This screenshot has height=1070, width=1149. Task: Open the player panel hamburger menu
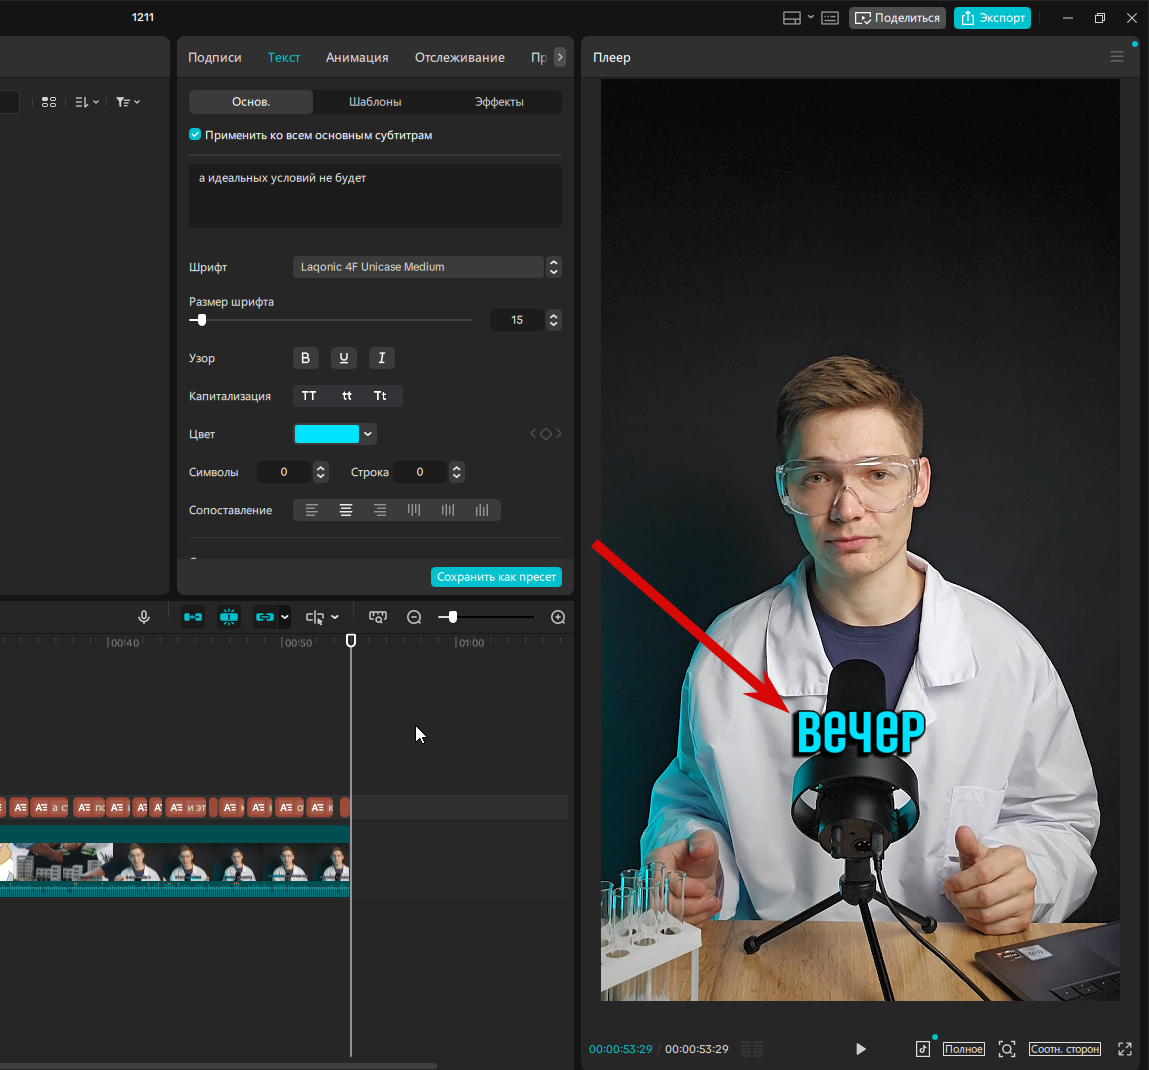(x=1117, y=56)
